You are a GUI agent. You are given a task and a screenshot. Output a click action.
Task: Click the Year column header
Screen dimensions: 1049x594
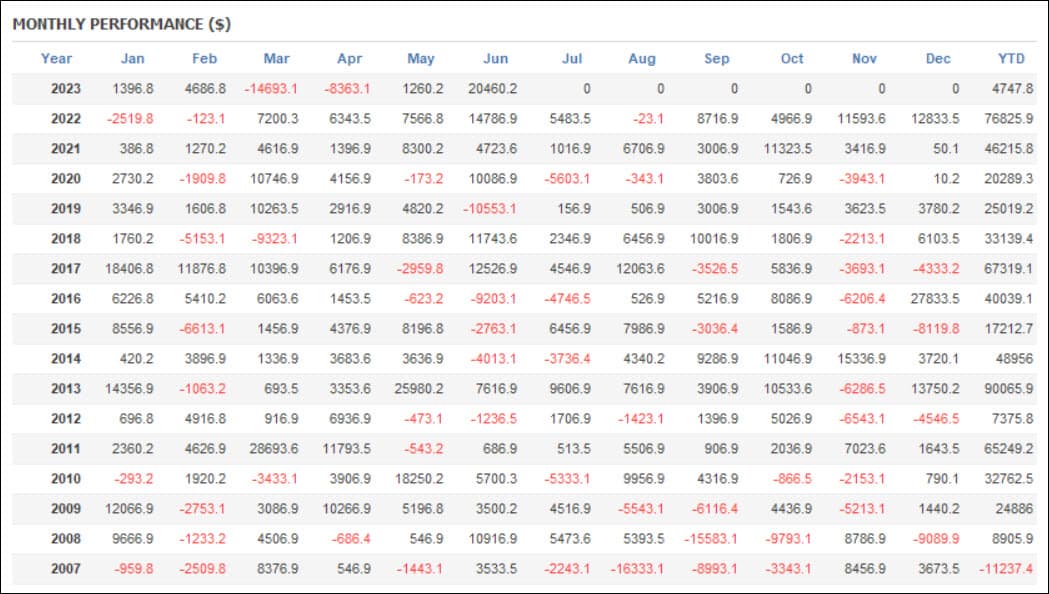(56, 59)
